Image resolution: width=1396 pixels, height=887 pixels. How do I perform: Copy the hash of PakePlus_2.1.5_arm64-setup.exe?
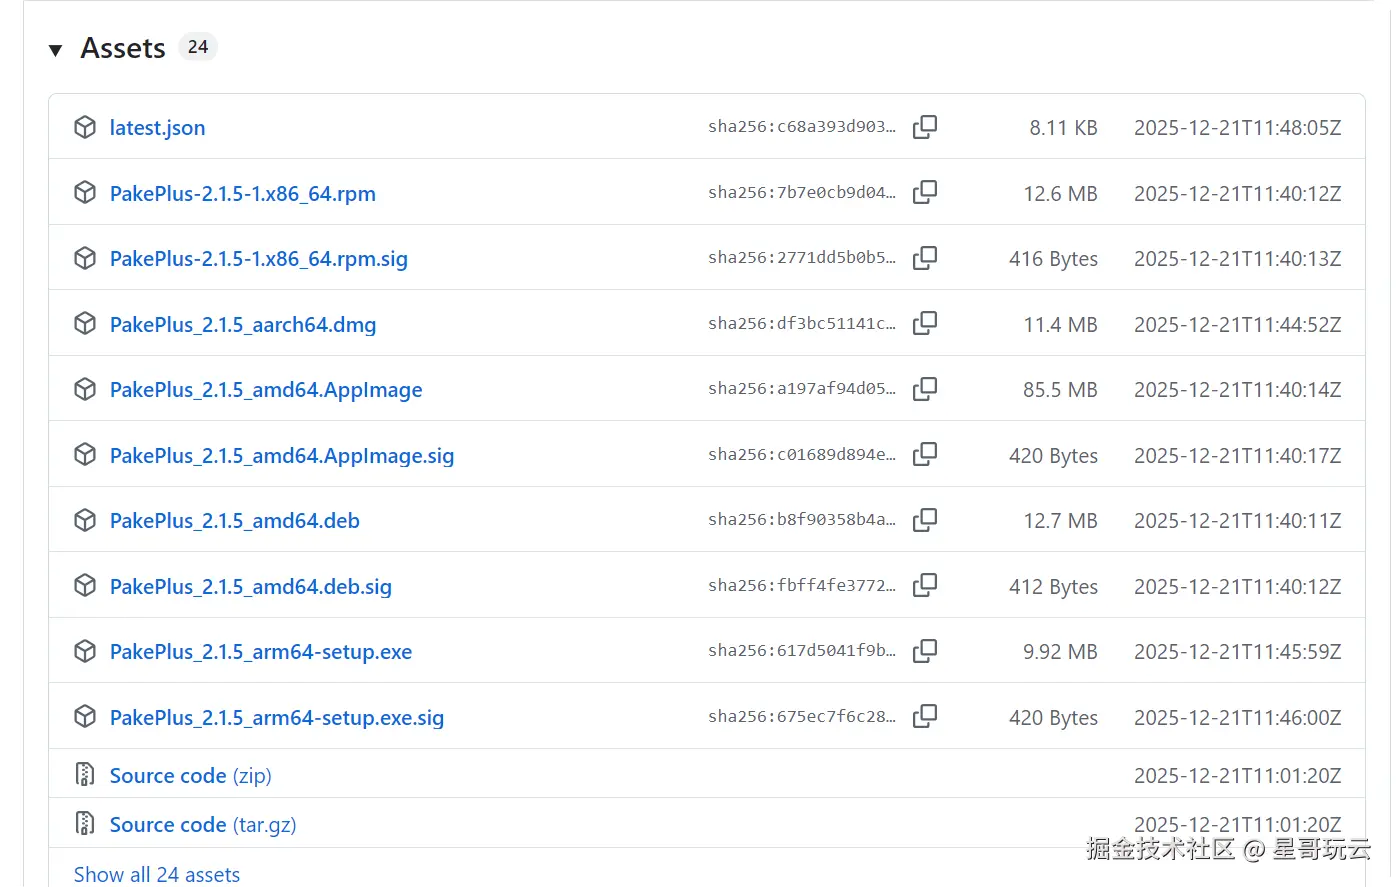[x=925, y=651]
